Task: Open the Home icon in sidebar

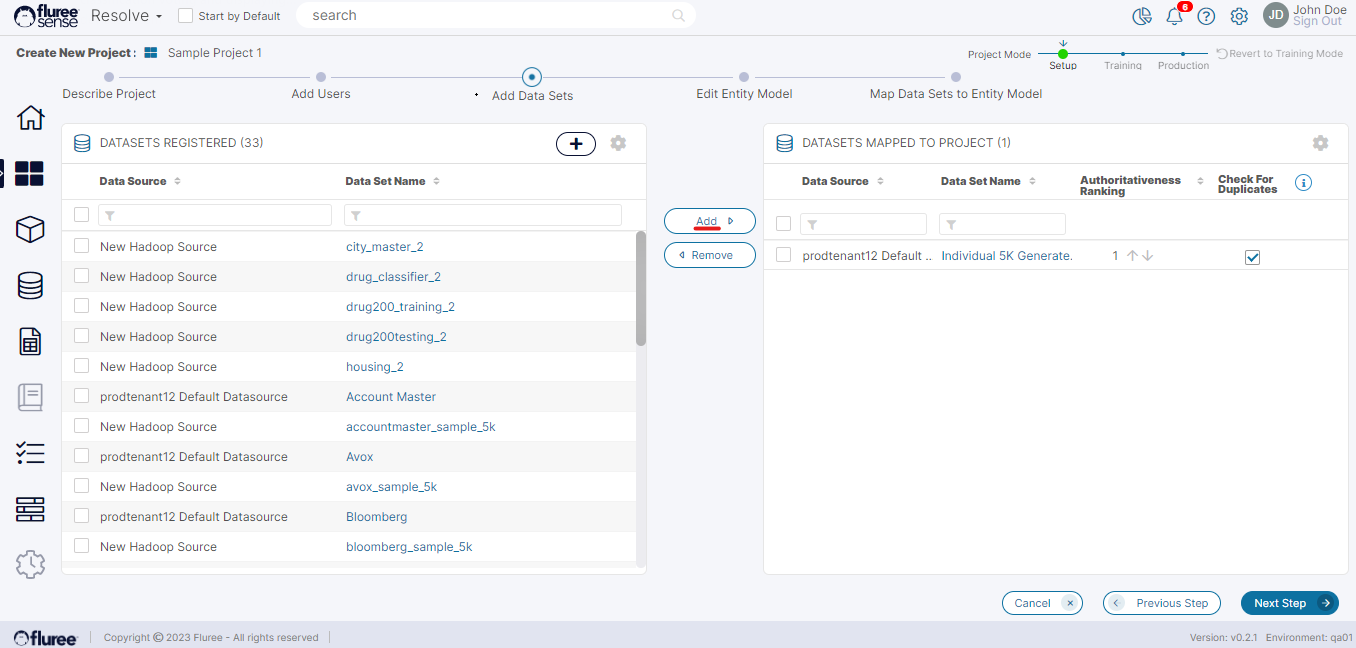Action: [30, 118]
